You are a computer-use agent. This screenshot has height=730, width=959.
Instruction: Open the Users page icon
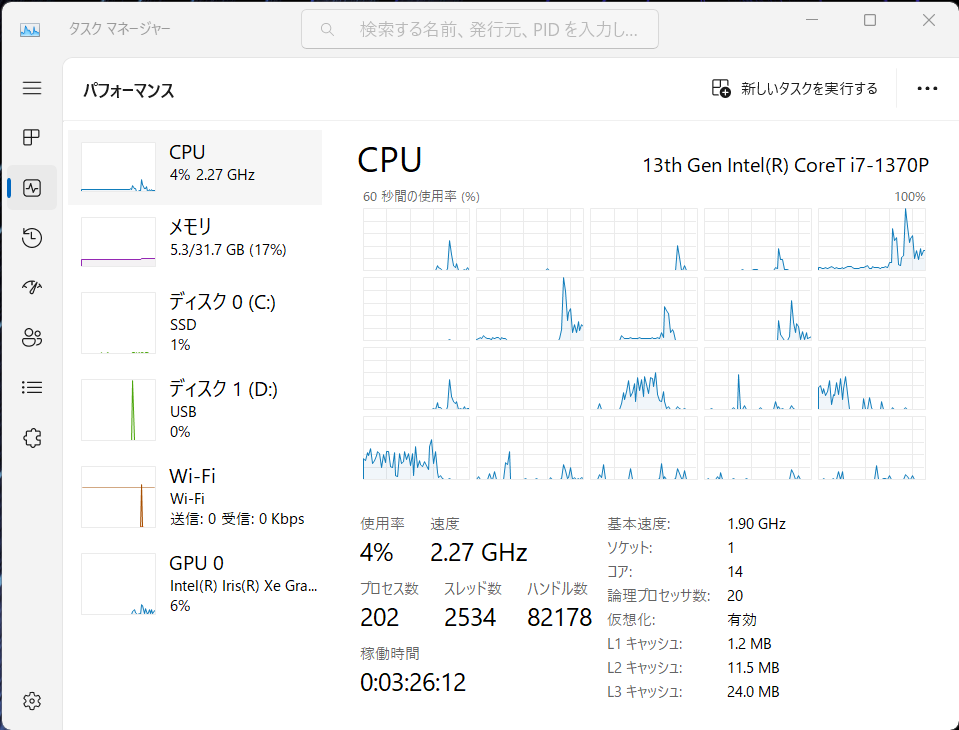32,337
